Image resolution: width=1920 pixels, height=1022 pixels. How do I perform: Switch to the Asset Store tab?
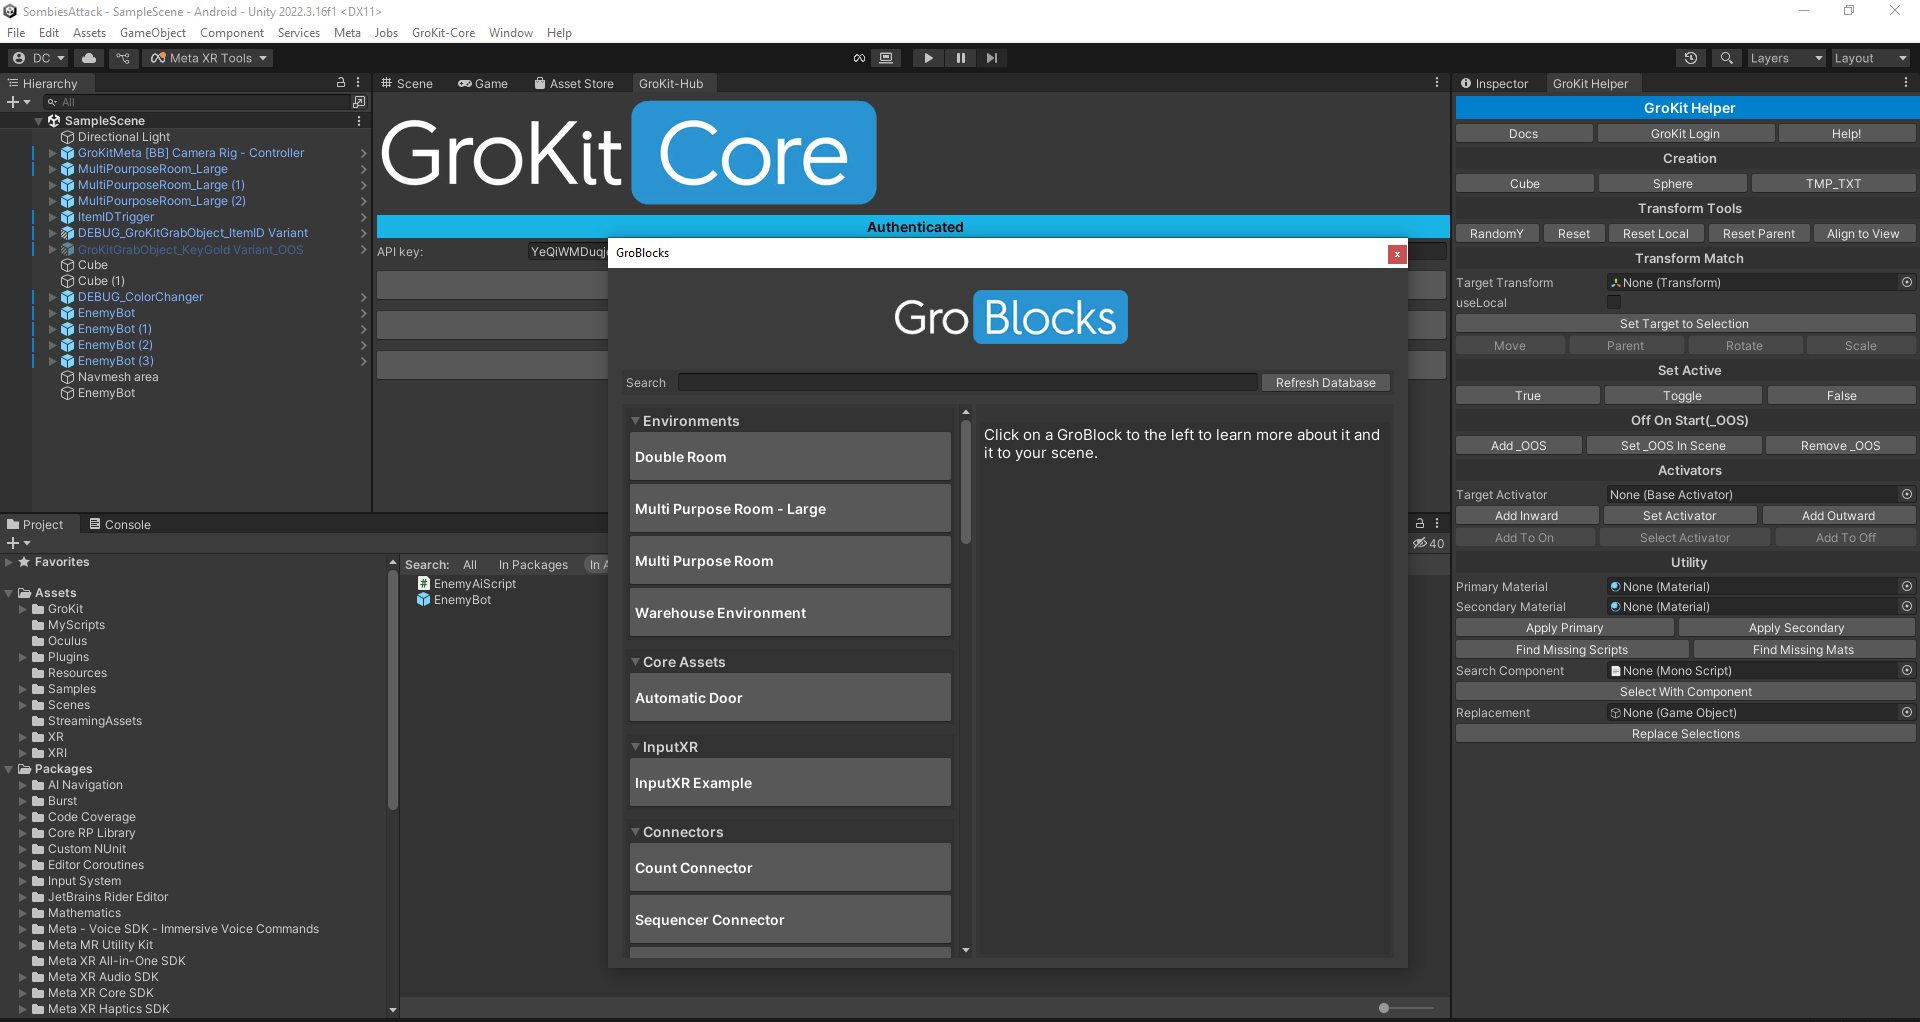click(x=574, y=84)
